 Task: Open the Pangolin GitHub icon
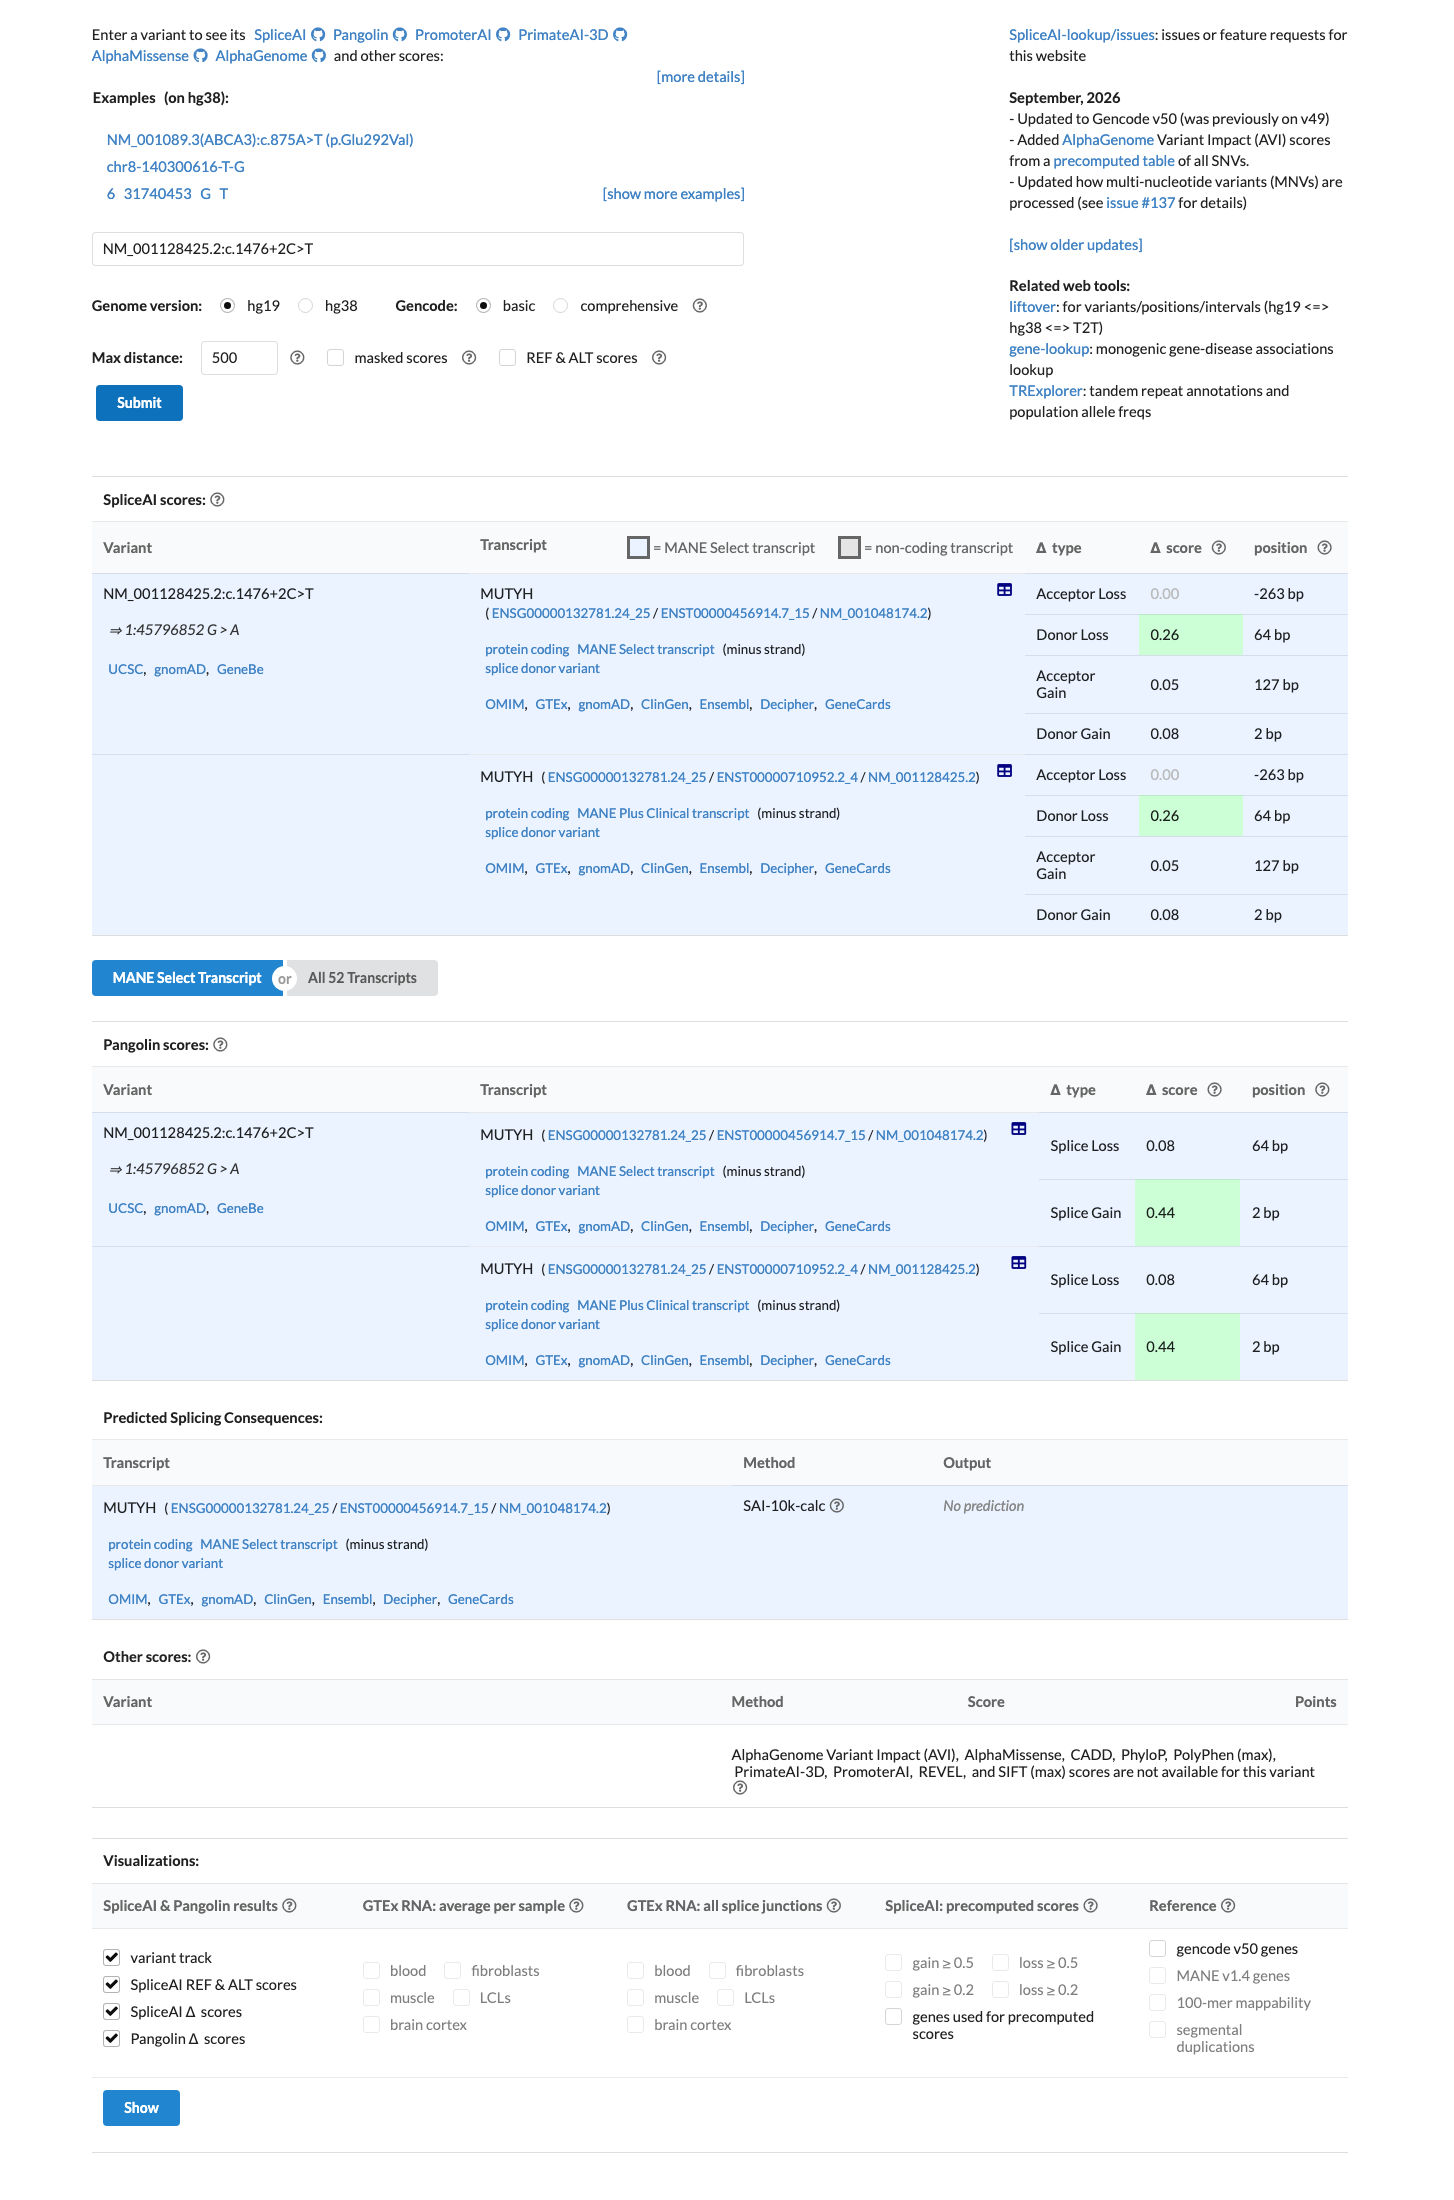coord(400,35)
